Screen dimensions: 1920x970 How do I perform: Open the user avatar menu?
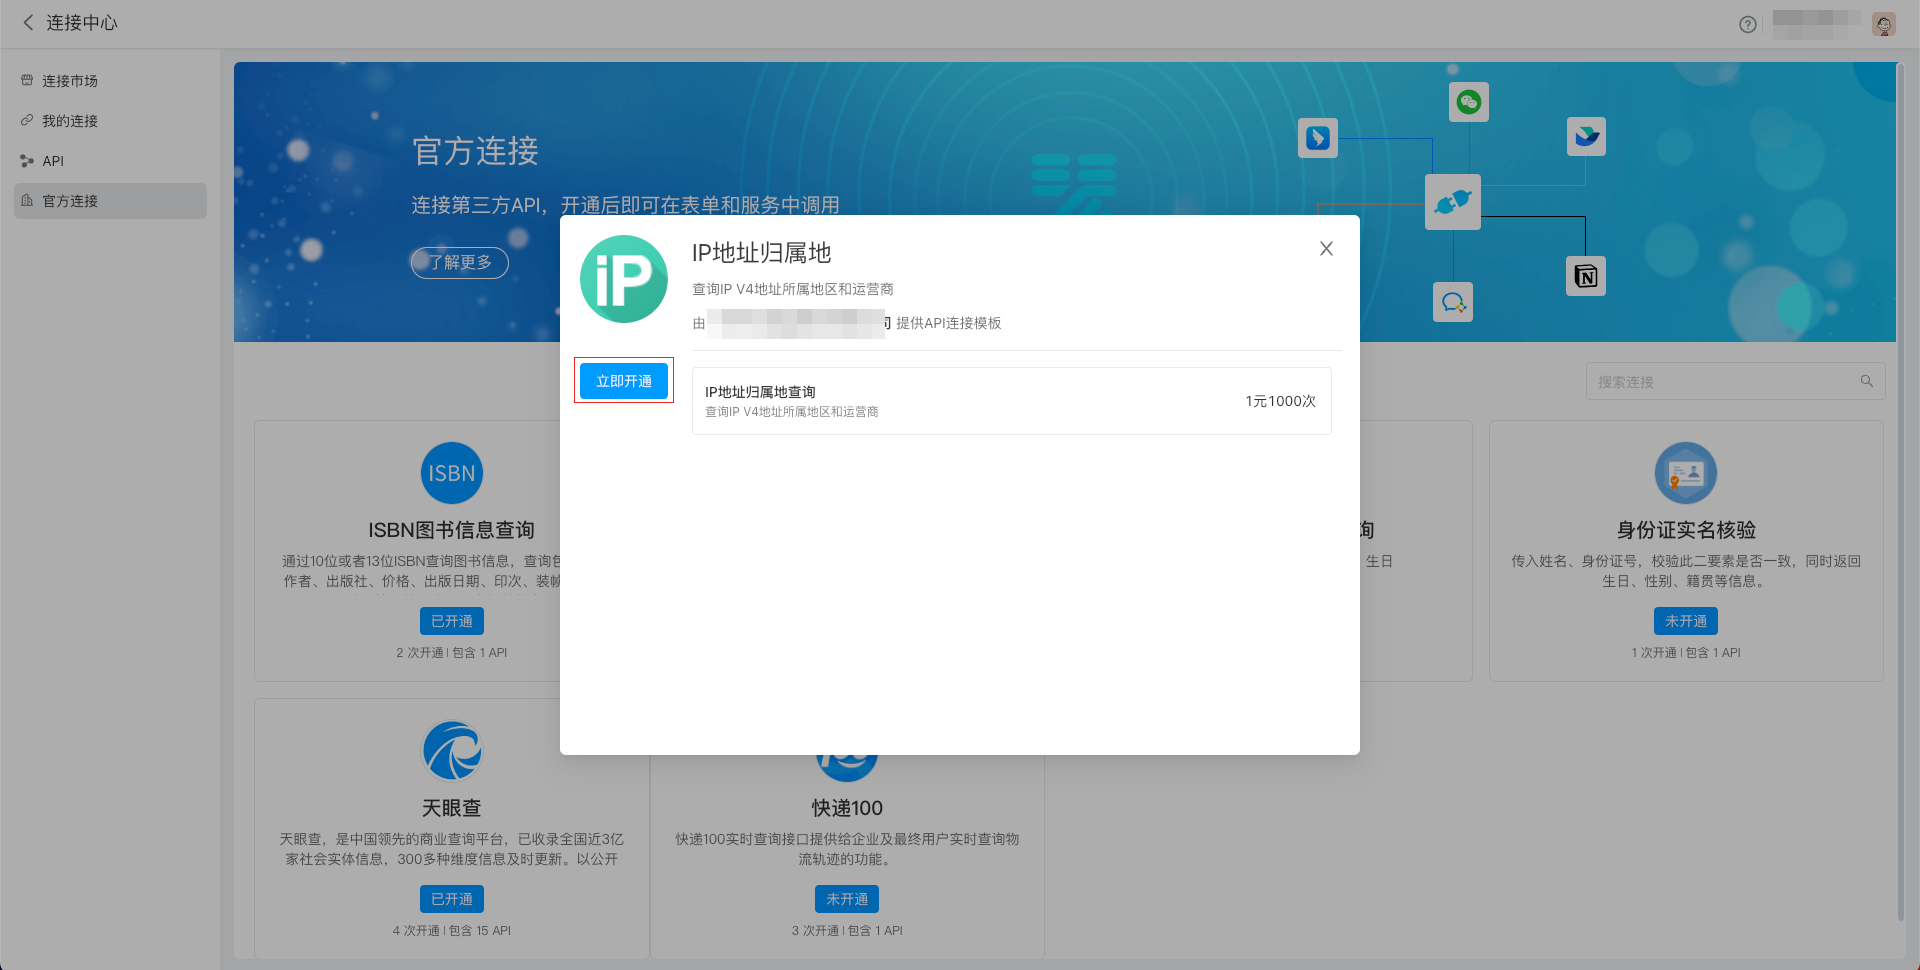[1884, 24]
